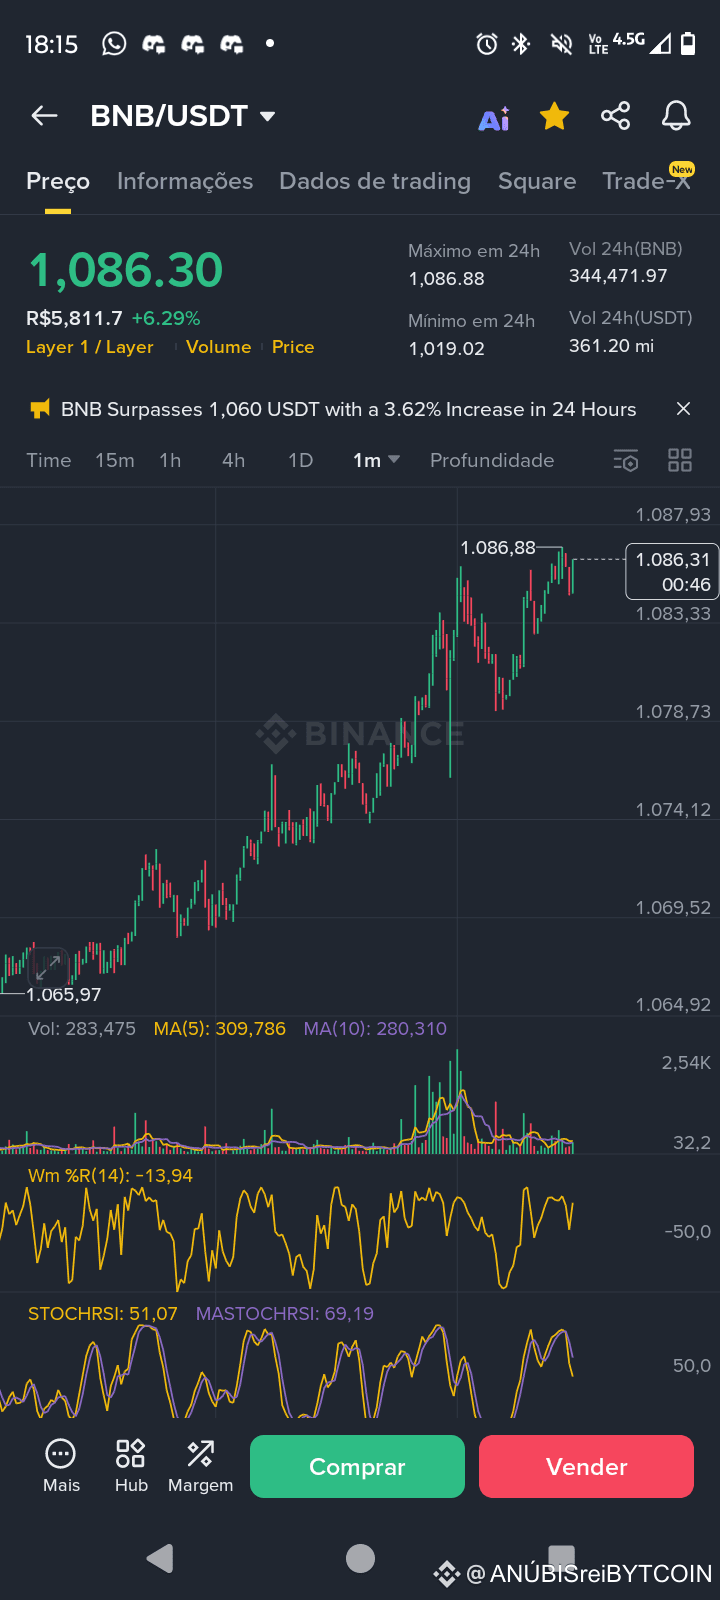This screenshot has width=720, height=1600.
Task: Open the chart layout grid icon
Action: [680, 460]
